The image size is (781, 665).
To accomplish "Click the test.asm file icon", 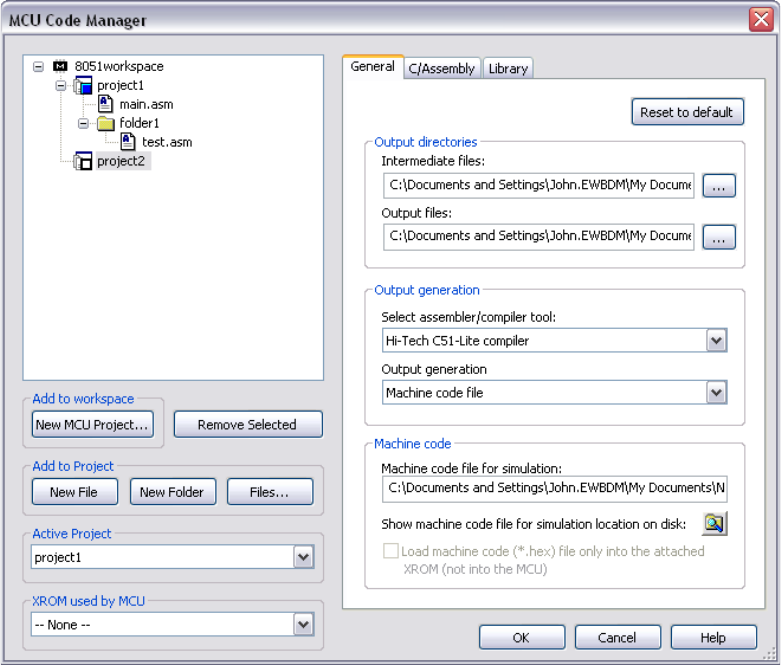I will 128,142.
